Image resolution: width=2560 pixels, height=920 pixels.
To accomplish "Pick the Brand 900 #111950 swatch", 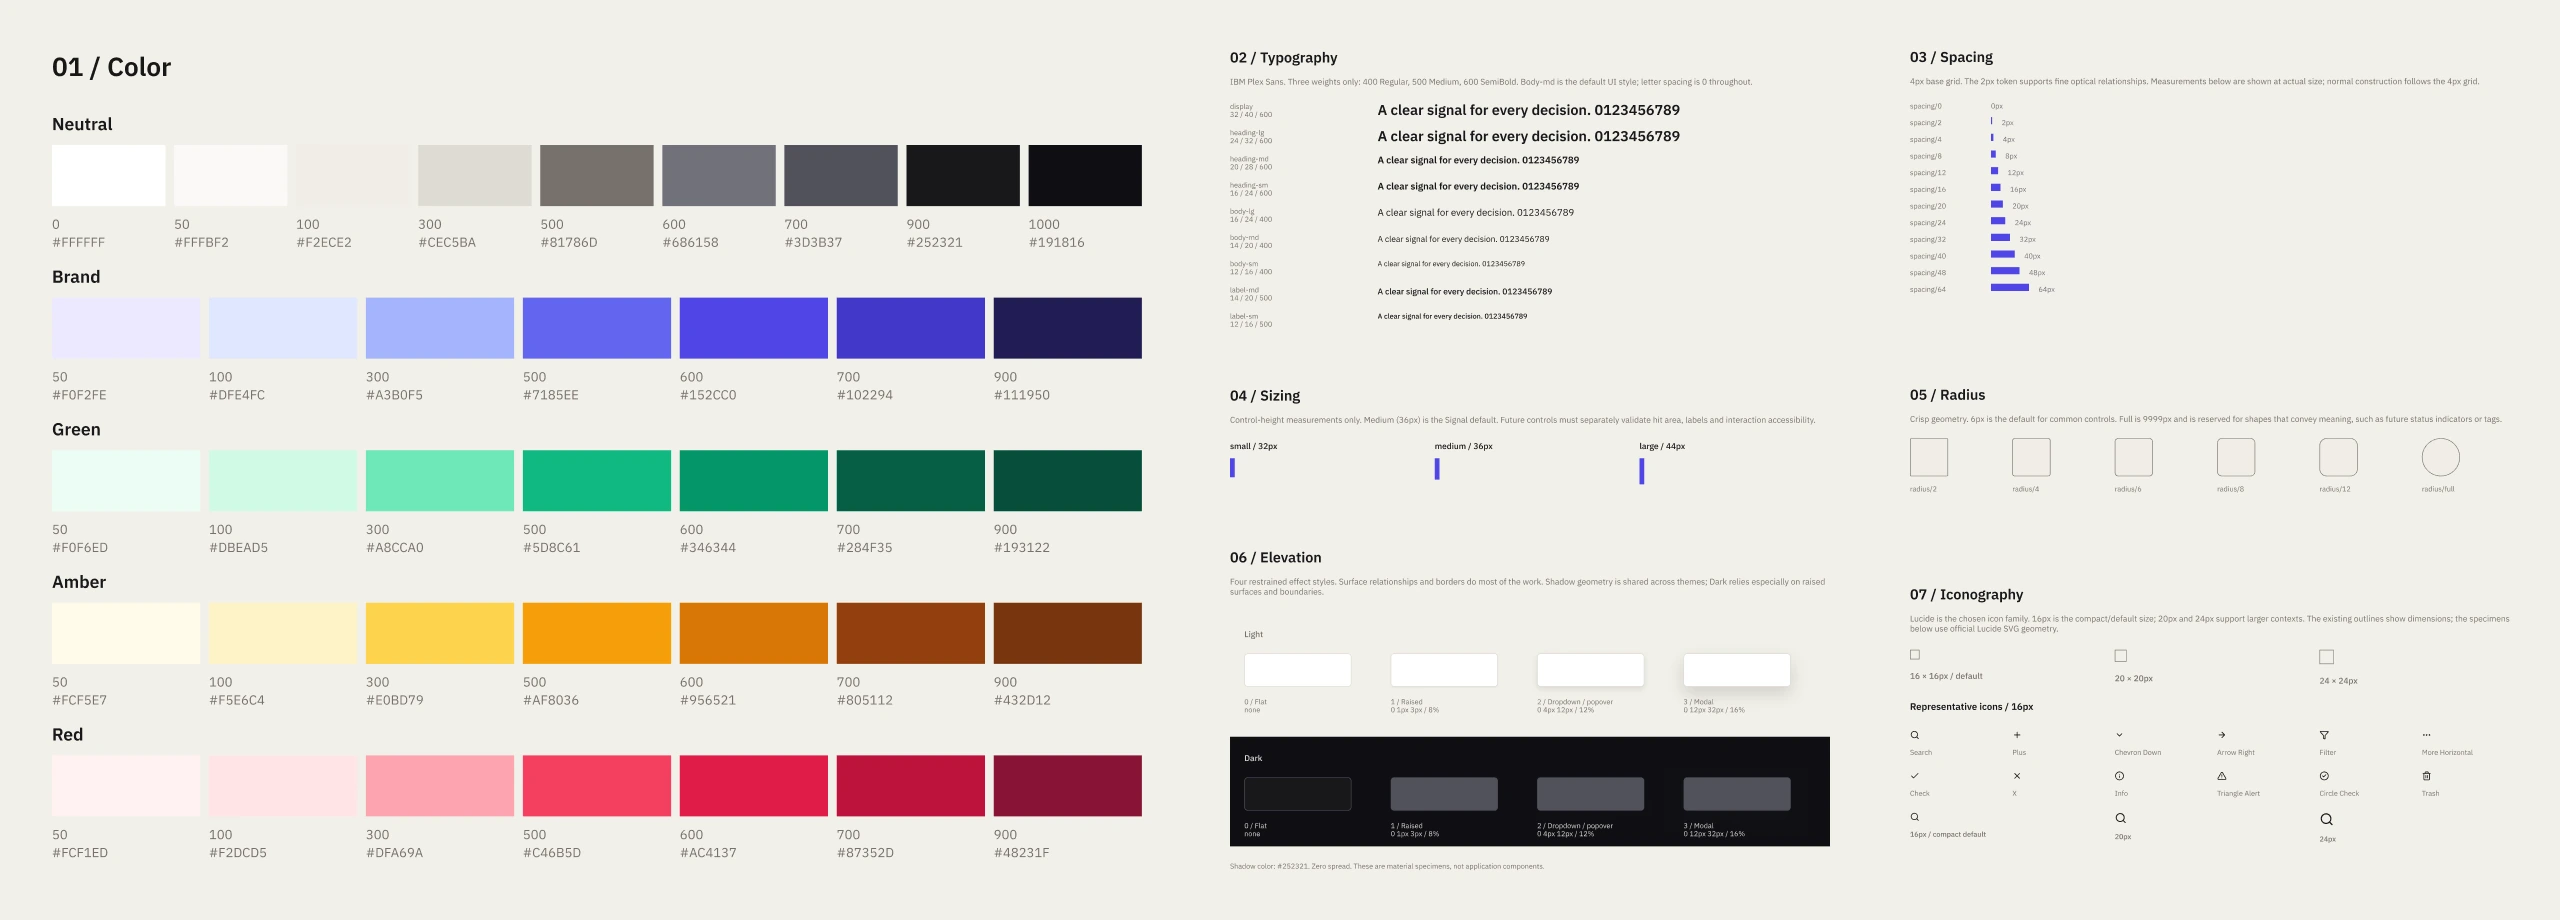I will 1068,328.
